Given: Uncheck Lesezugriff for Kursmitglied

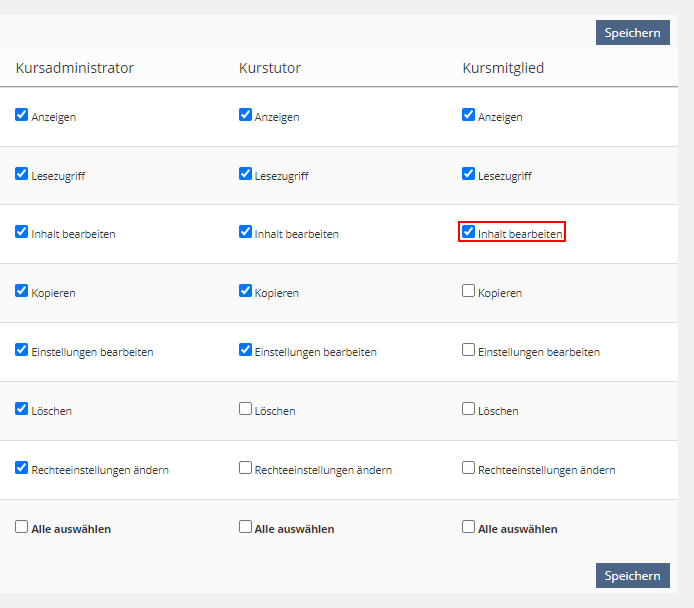Looking at the screenshot, I should pos(468,174).
